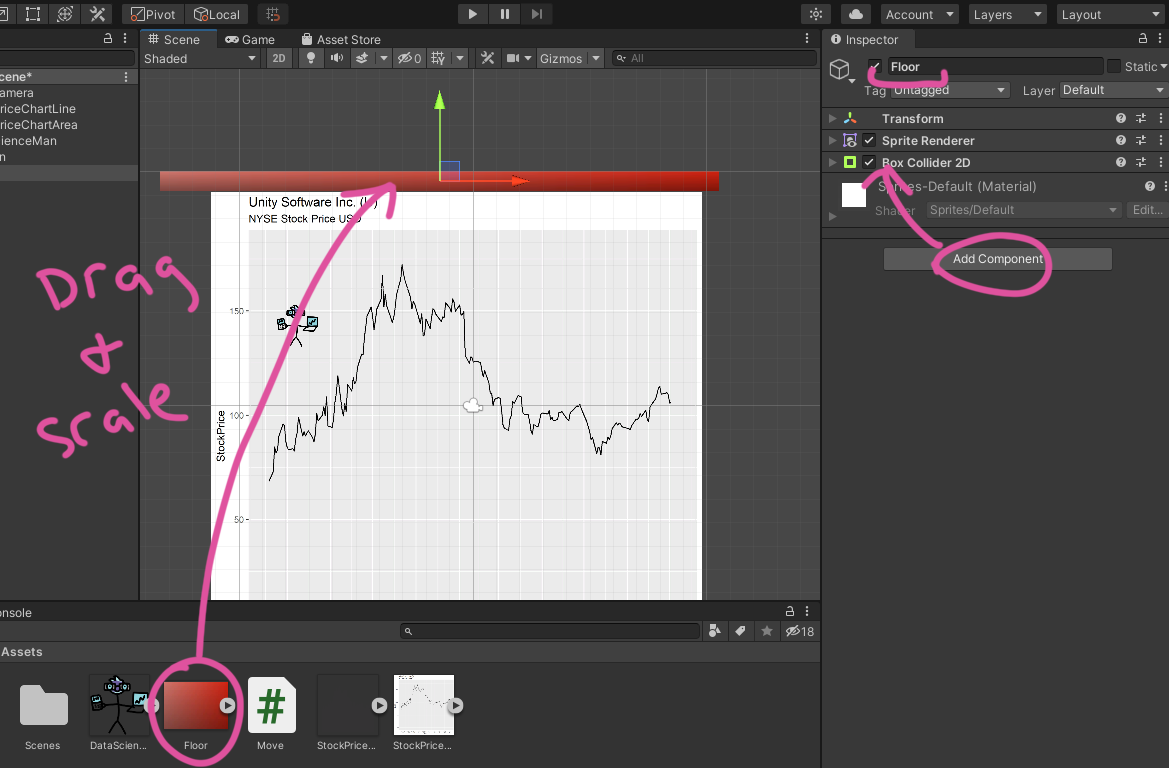Toggle Local handle rotation
1169x768 pixels.
coord(217,14)
